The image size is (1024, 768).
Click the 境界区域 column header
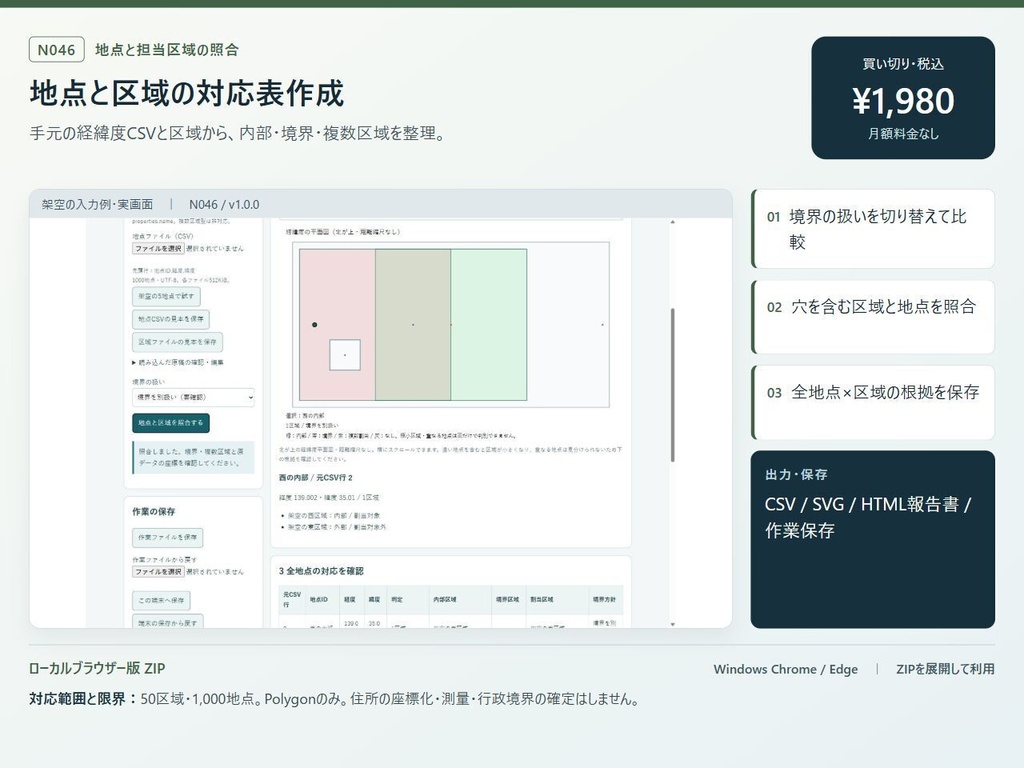coord(507,600)
